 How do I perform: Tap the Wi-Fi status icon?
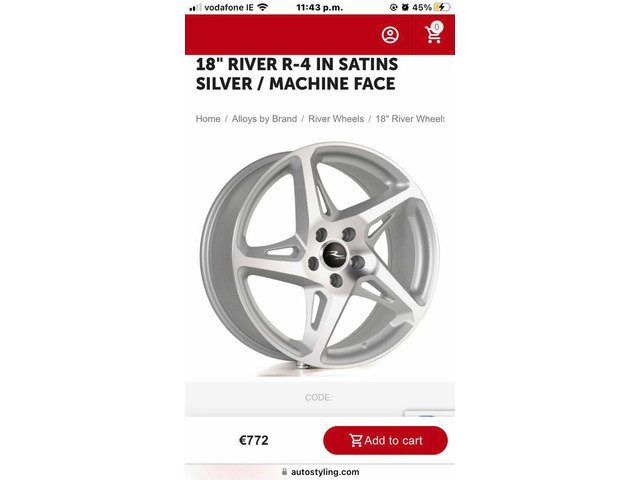pos(263,7)
